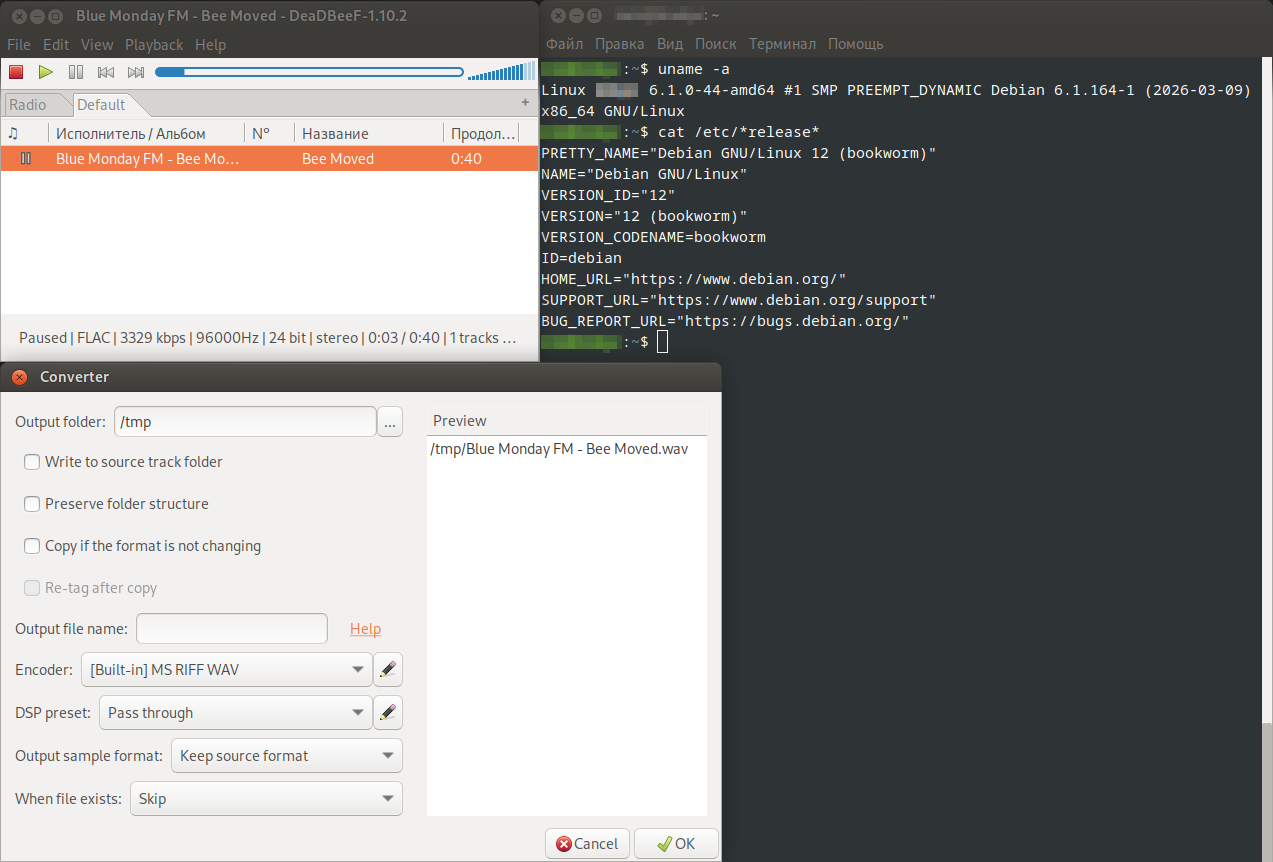Check Preserve folder structure option
Viewport: 1273px width, 862px height.
pos(33,504)
